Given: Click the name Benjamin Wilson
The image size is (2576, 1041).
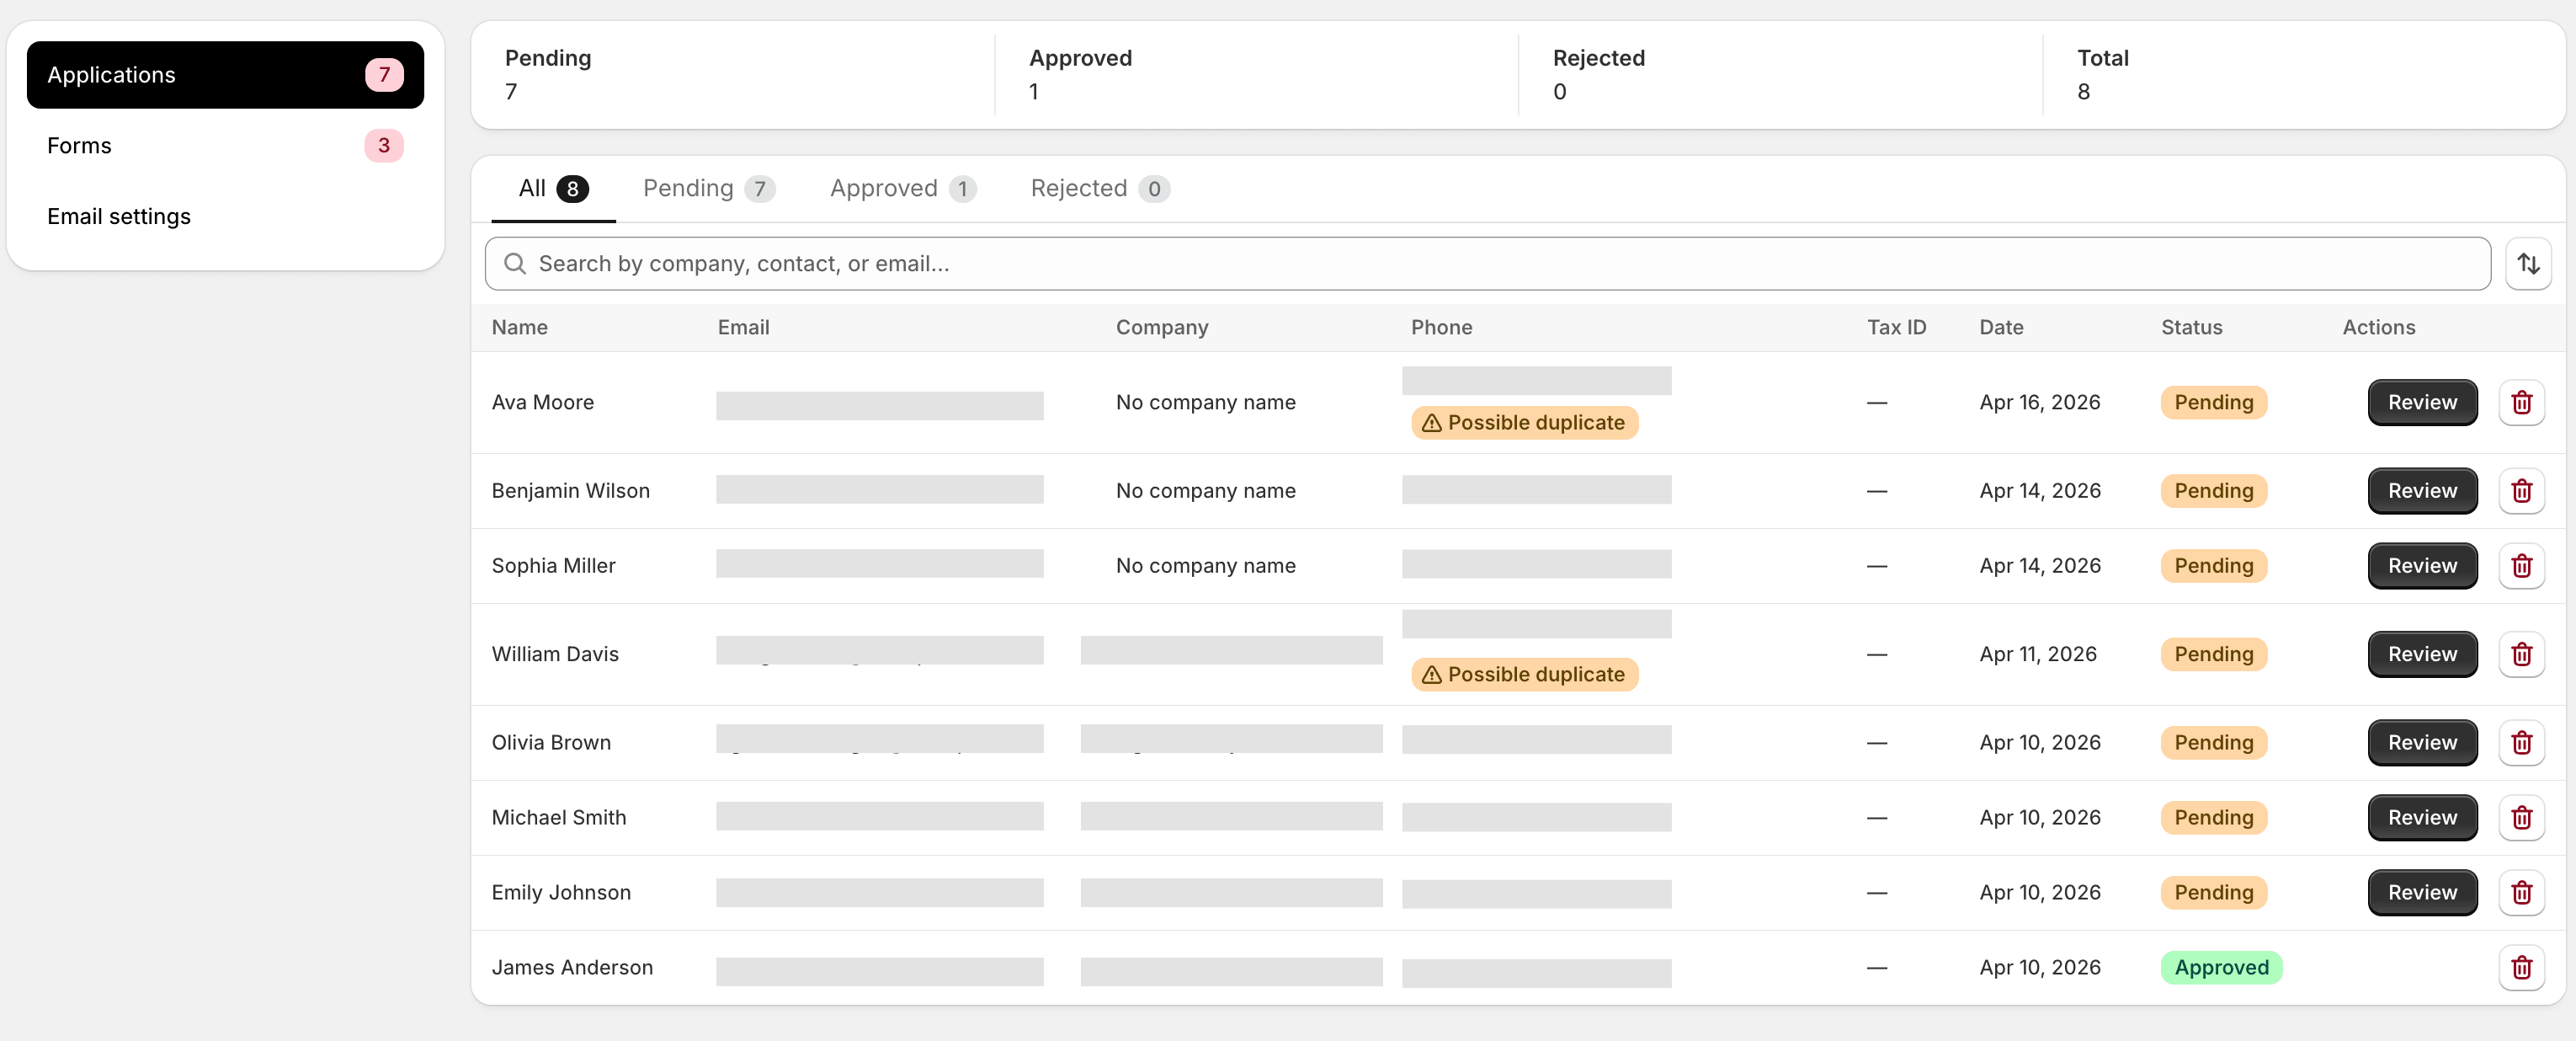Looking at the screenshot, I should click(570, 491).
